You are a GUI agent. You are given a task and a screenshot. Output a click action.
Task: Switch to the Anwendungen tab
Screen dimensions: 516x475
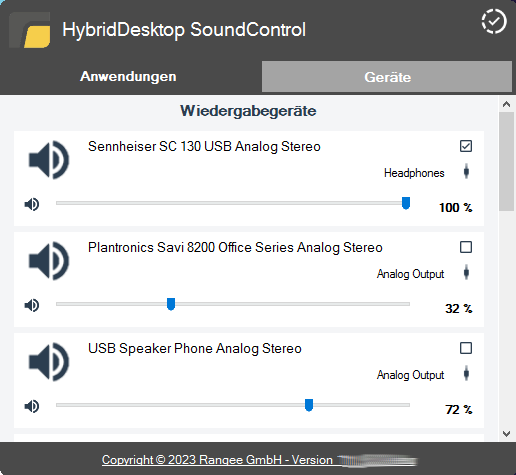[128, 76]
